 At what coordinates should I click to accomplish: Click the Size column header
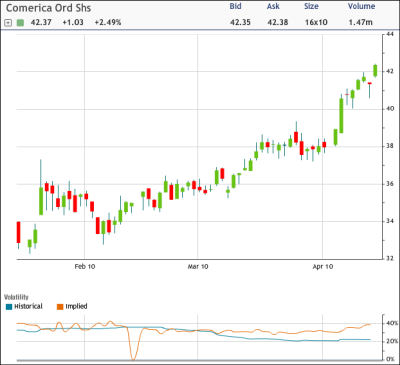pyautogui.click(x=311, y=6)
